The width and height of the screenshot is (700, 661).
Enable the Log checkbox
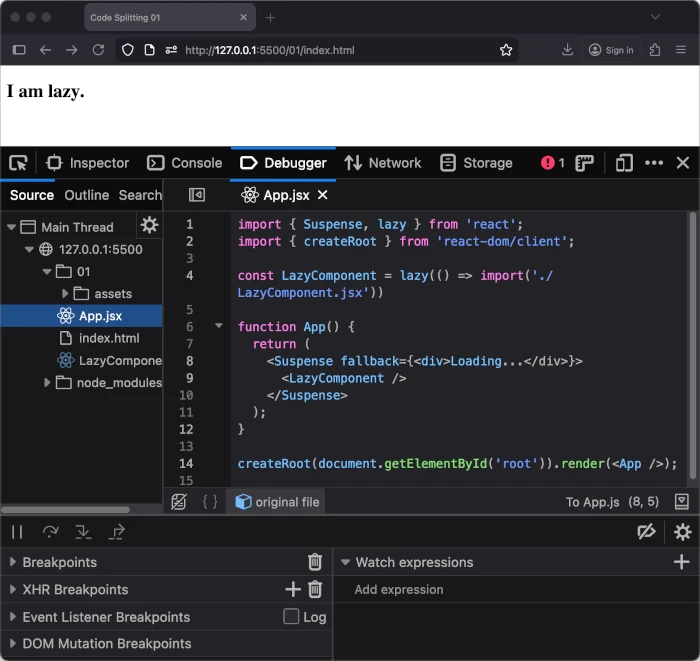pyautogui.click(x=291, y=617)
